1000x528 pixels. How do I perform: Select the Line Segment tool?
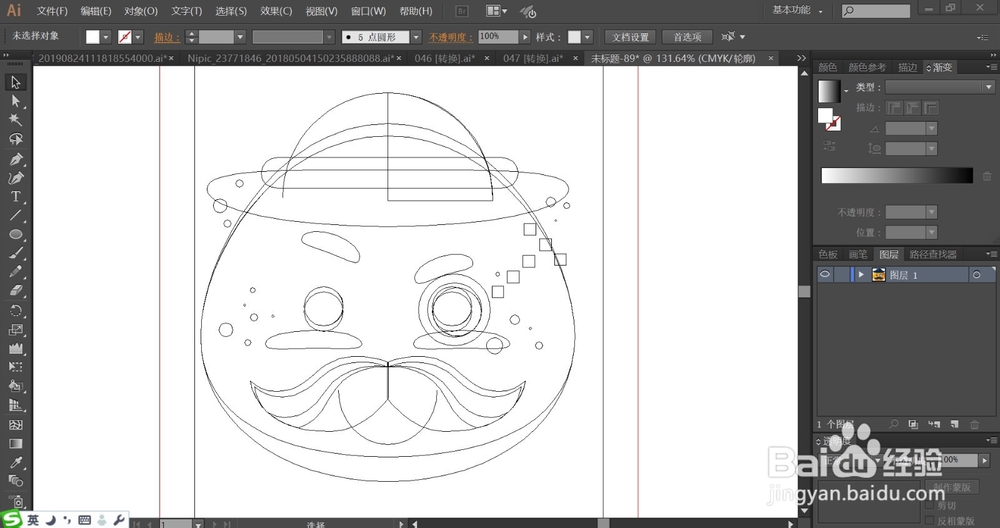[x=15, y=216]
